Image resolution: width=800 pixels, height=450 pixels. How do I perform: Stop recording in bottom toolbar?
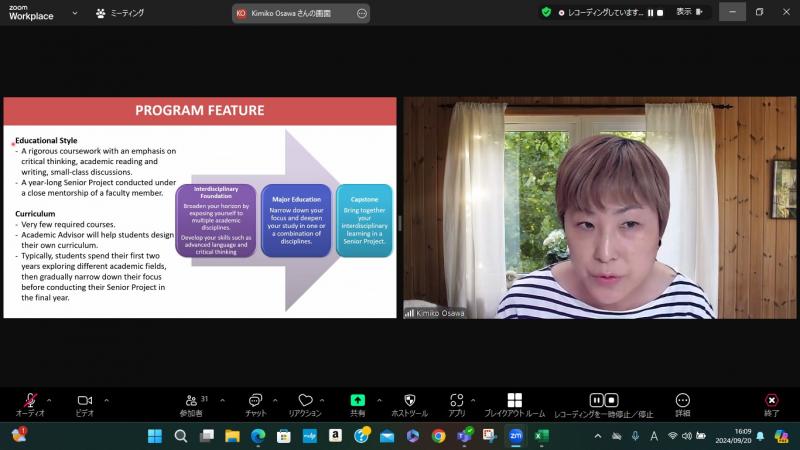pyautogui.click(x=612, y=400)
